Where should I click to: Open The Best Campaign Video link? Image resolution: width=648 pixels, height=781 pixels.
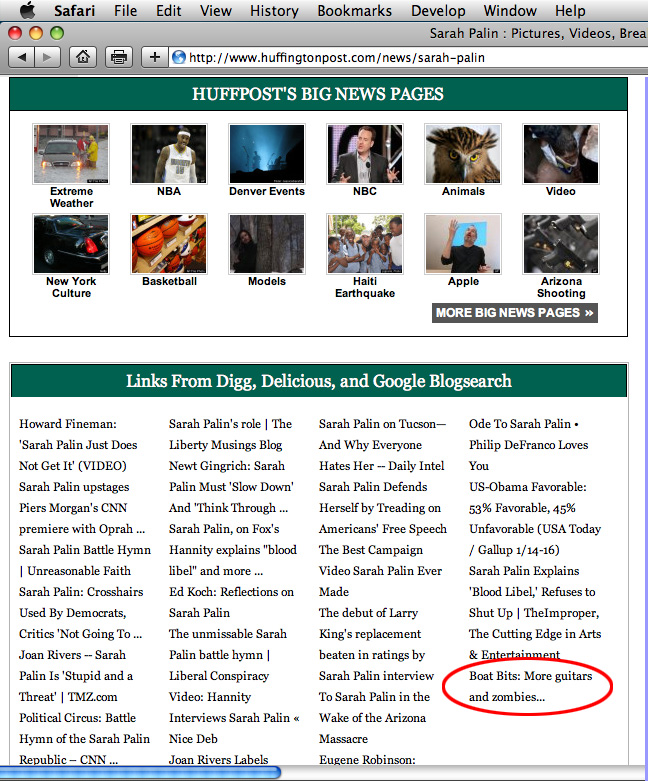(380, 571)
